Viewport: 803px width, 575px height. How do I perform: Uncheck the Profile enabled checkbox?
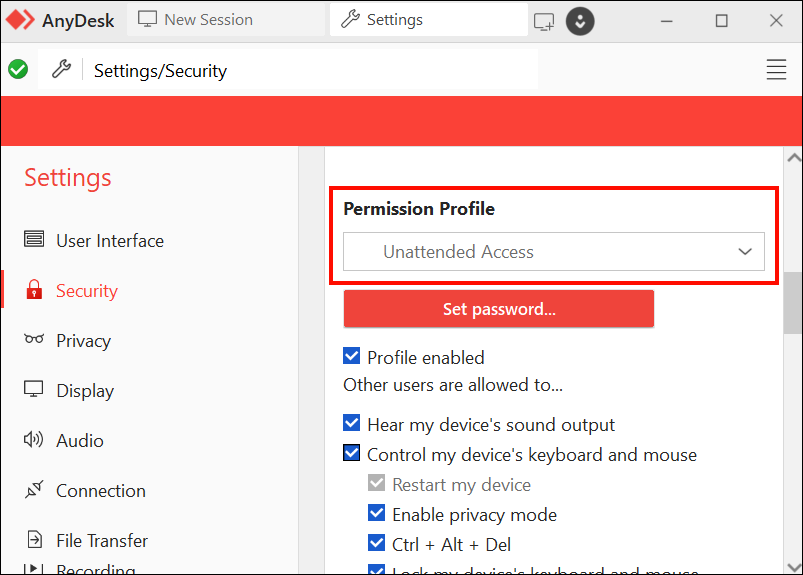click(x=352, y=357)
